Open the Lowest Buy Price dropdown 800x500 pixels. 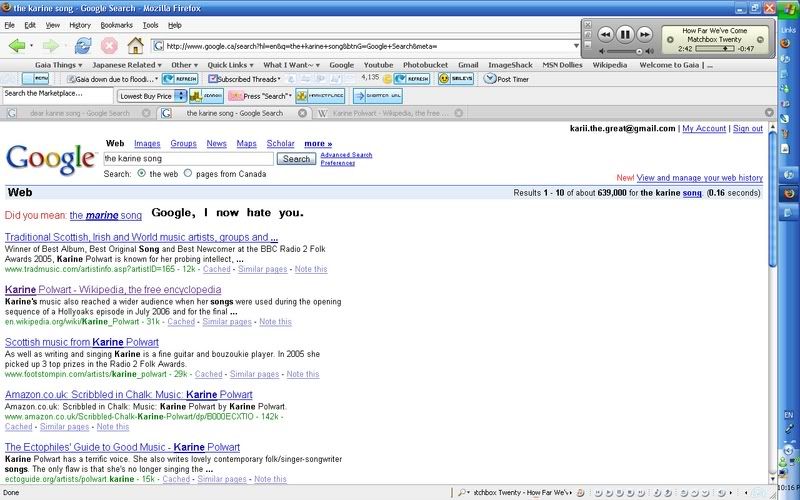pos(152,96)
